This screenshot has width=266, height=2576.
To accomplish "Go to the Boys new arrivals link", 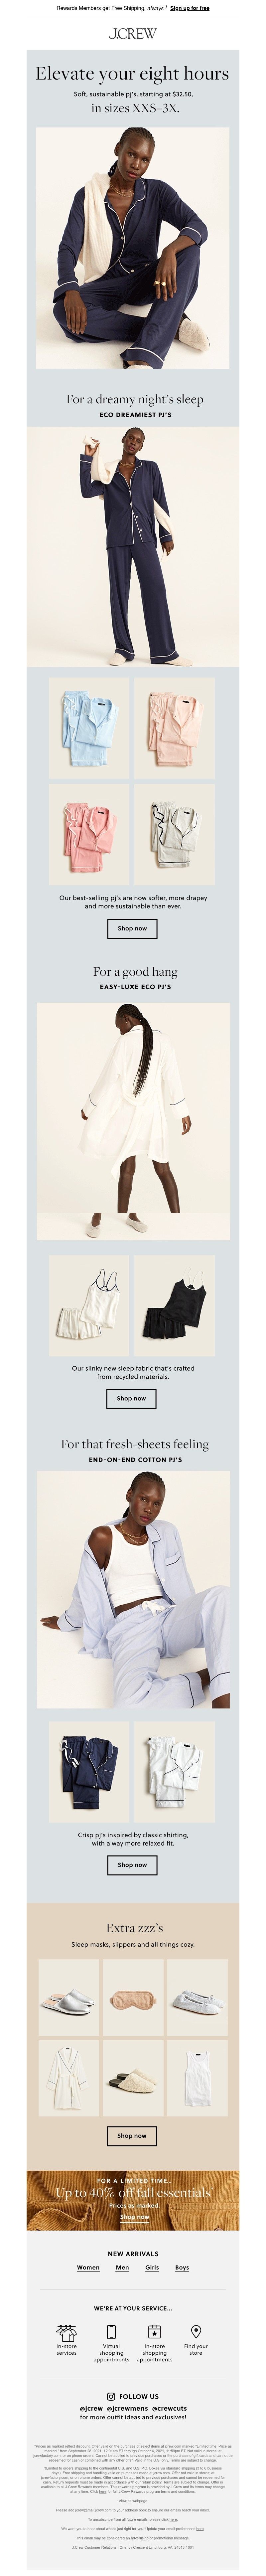I will (x=182, y=2267).
